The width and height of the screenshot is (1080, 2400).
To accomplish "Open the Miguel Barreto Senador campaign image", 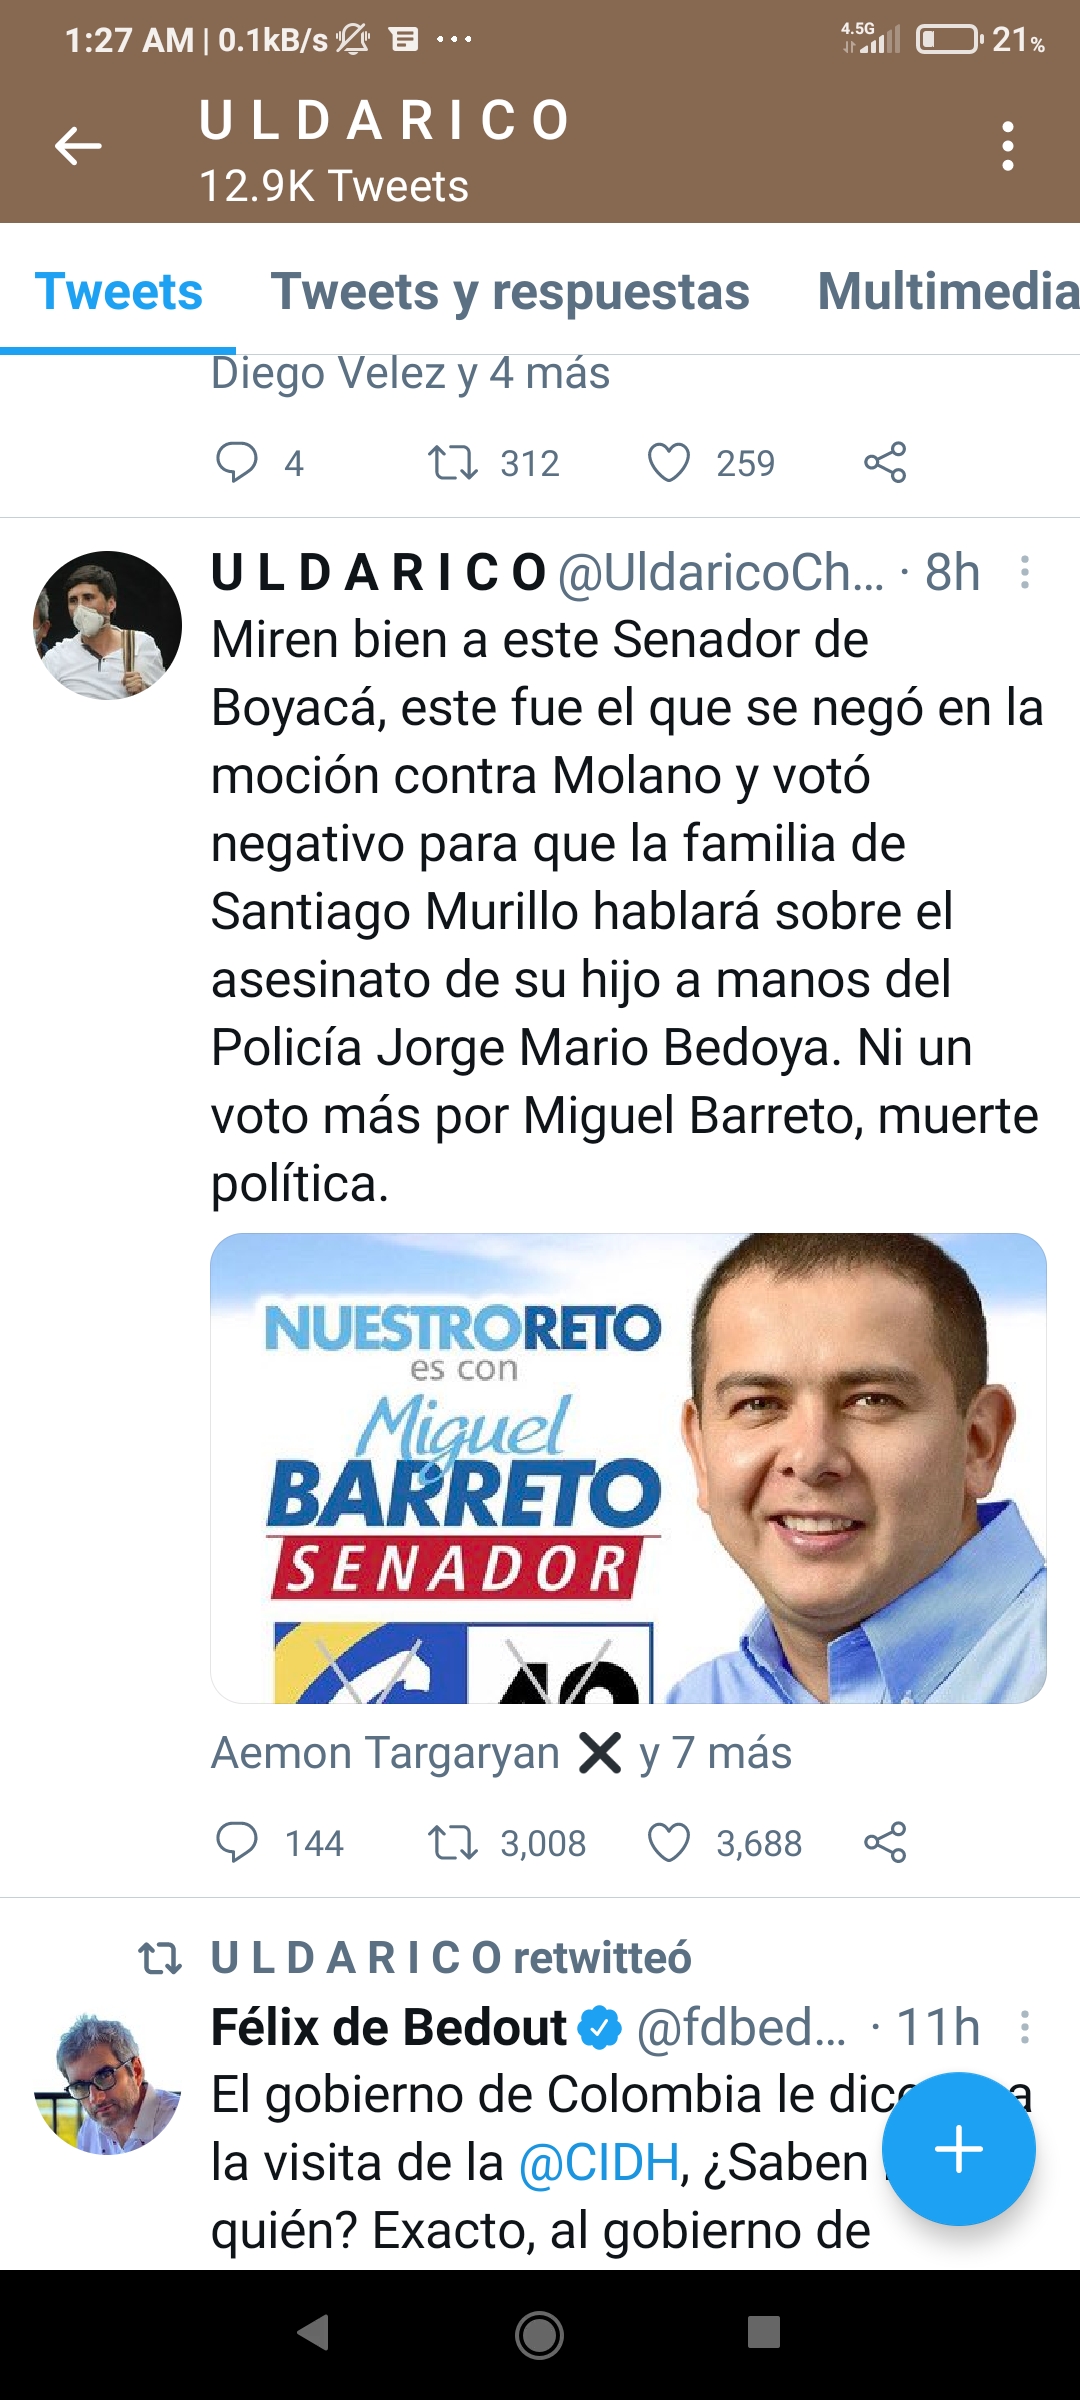I will click(x=628, y=1468).
